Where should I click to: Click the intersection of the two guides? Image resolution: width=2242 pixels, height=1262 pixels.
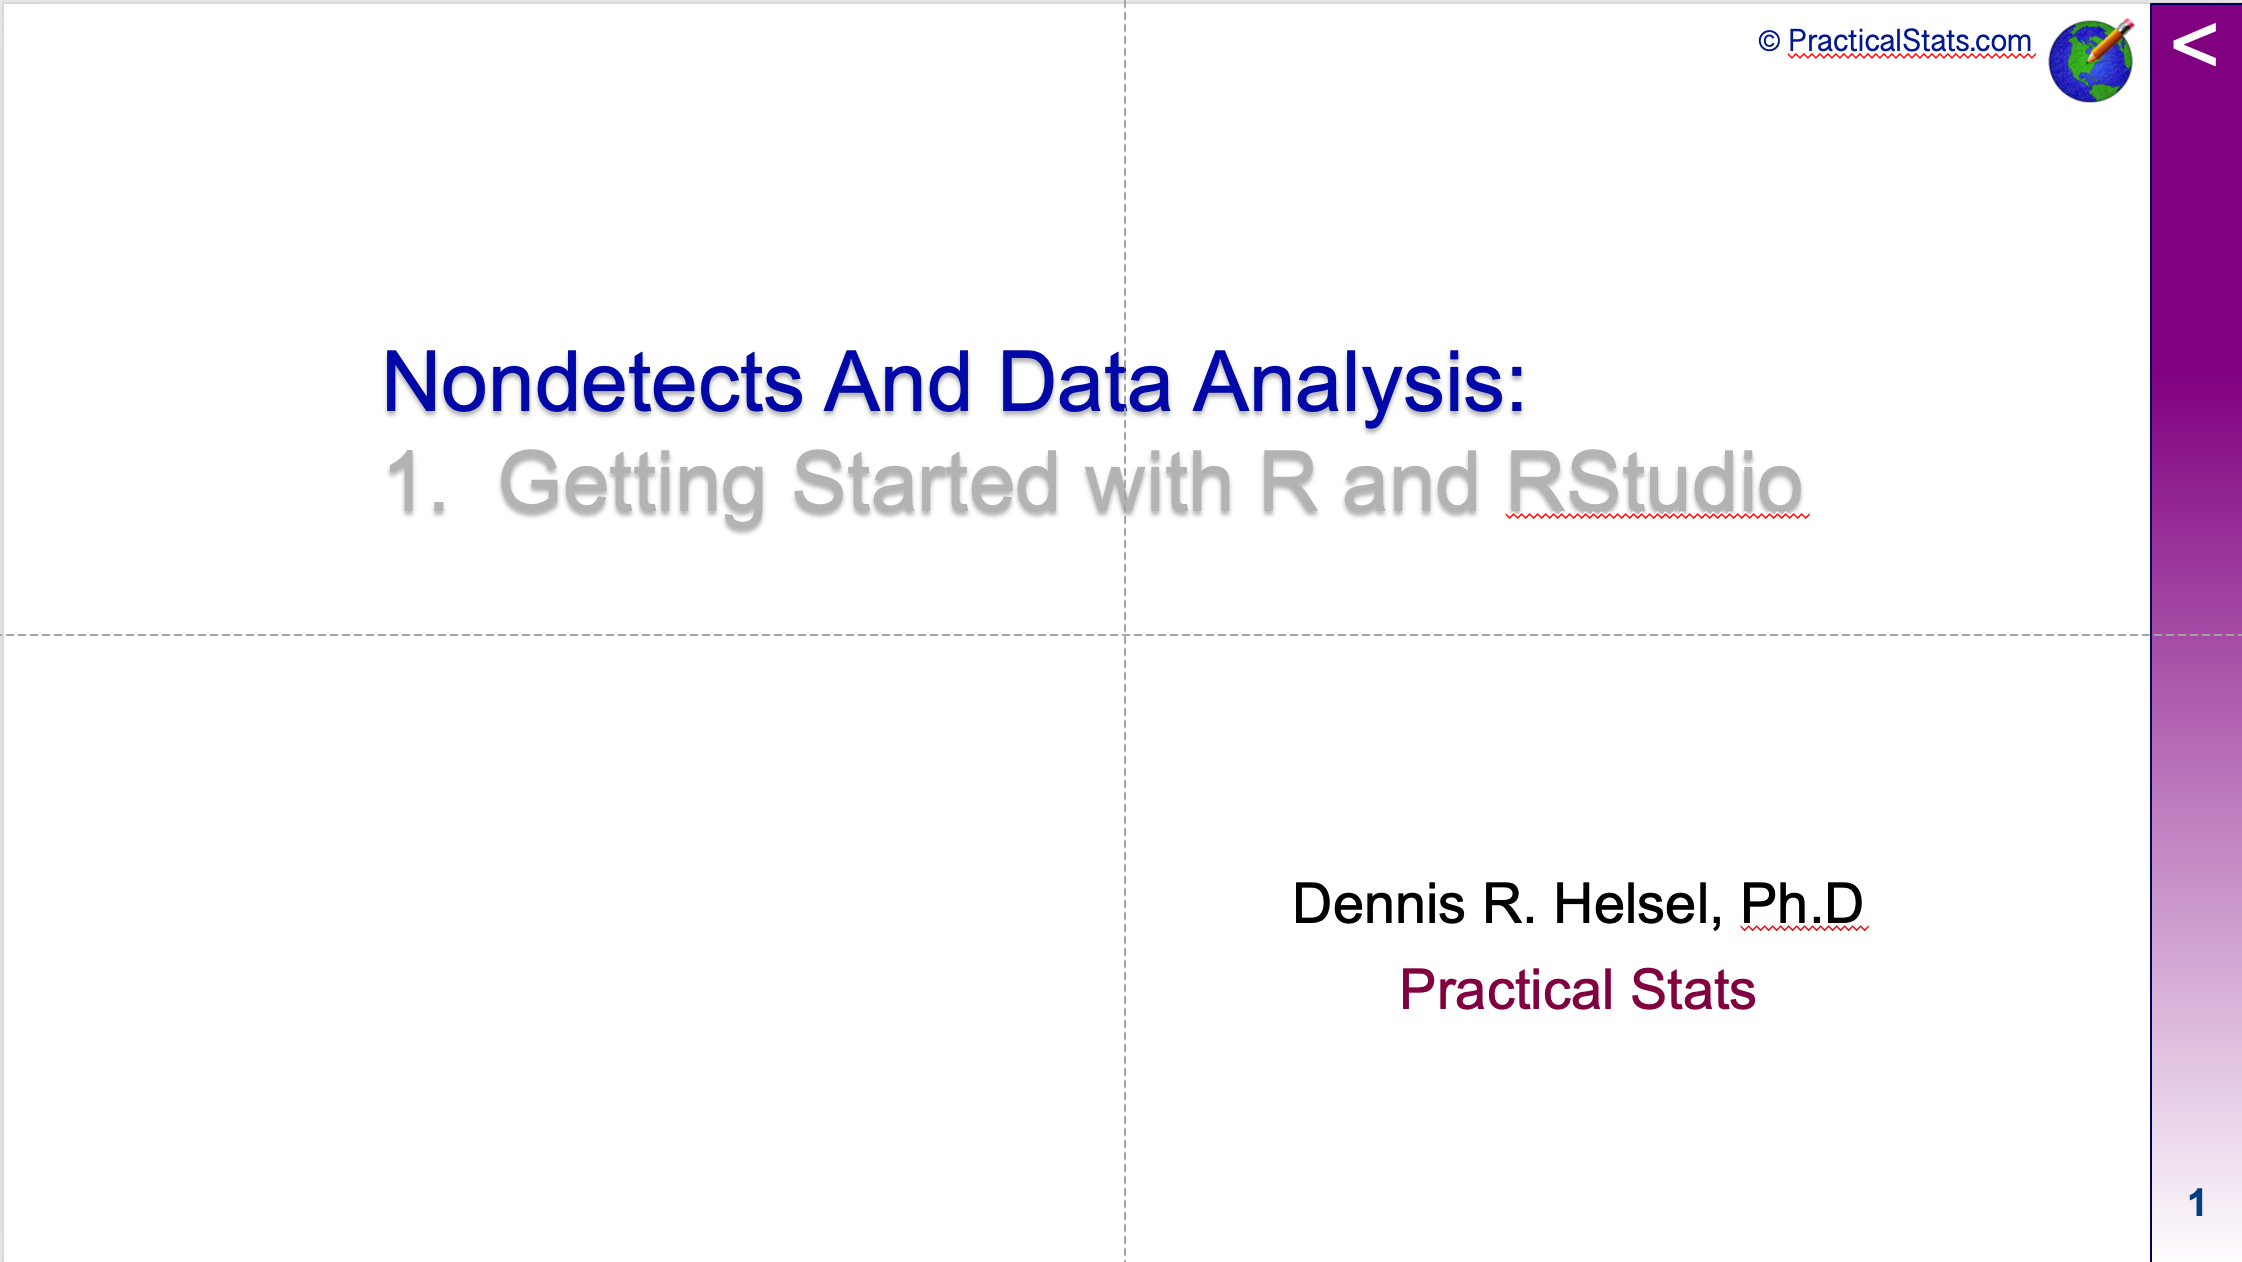pos(1125,634)
